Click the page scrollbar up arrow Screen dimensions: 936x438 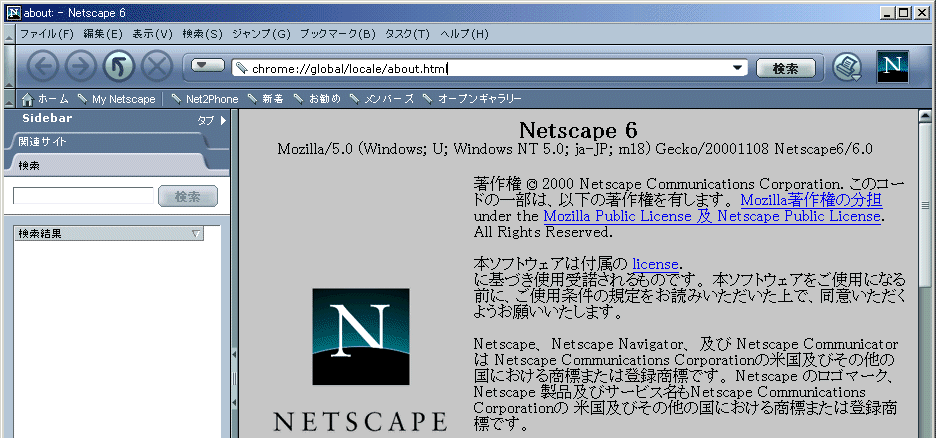(925, 116)
